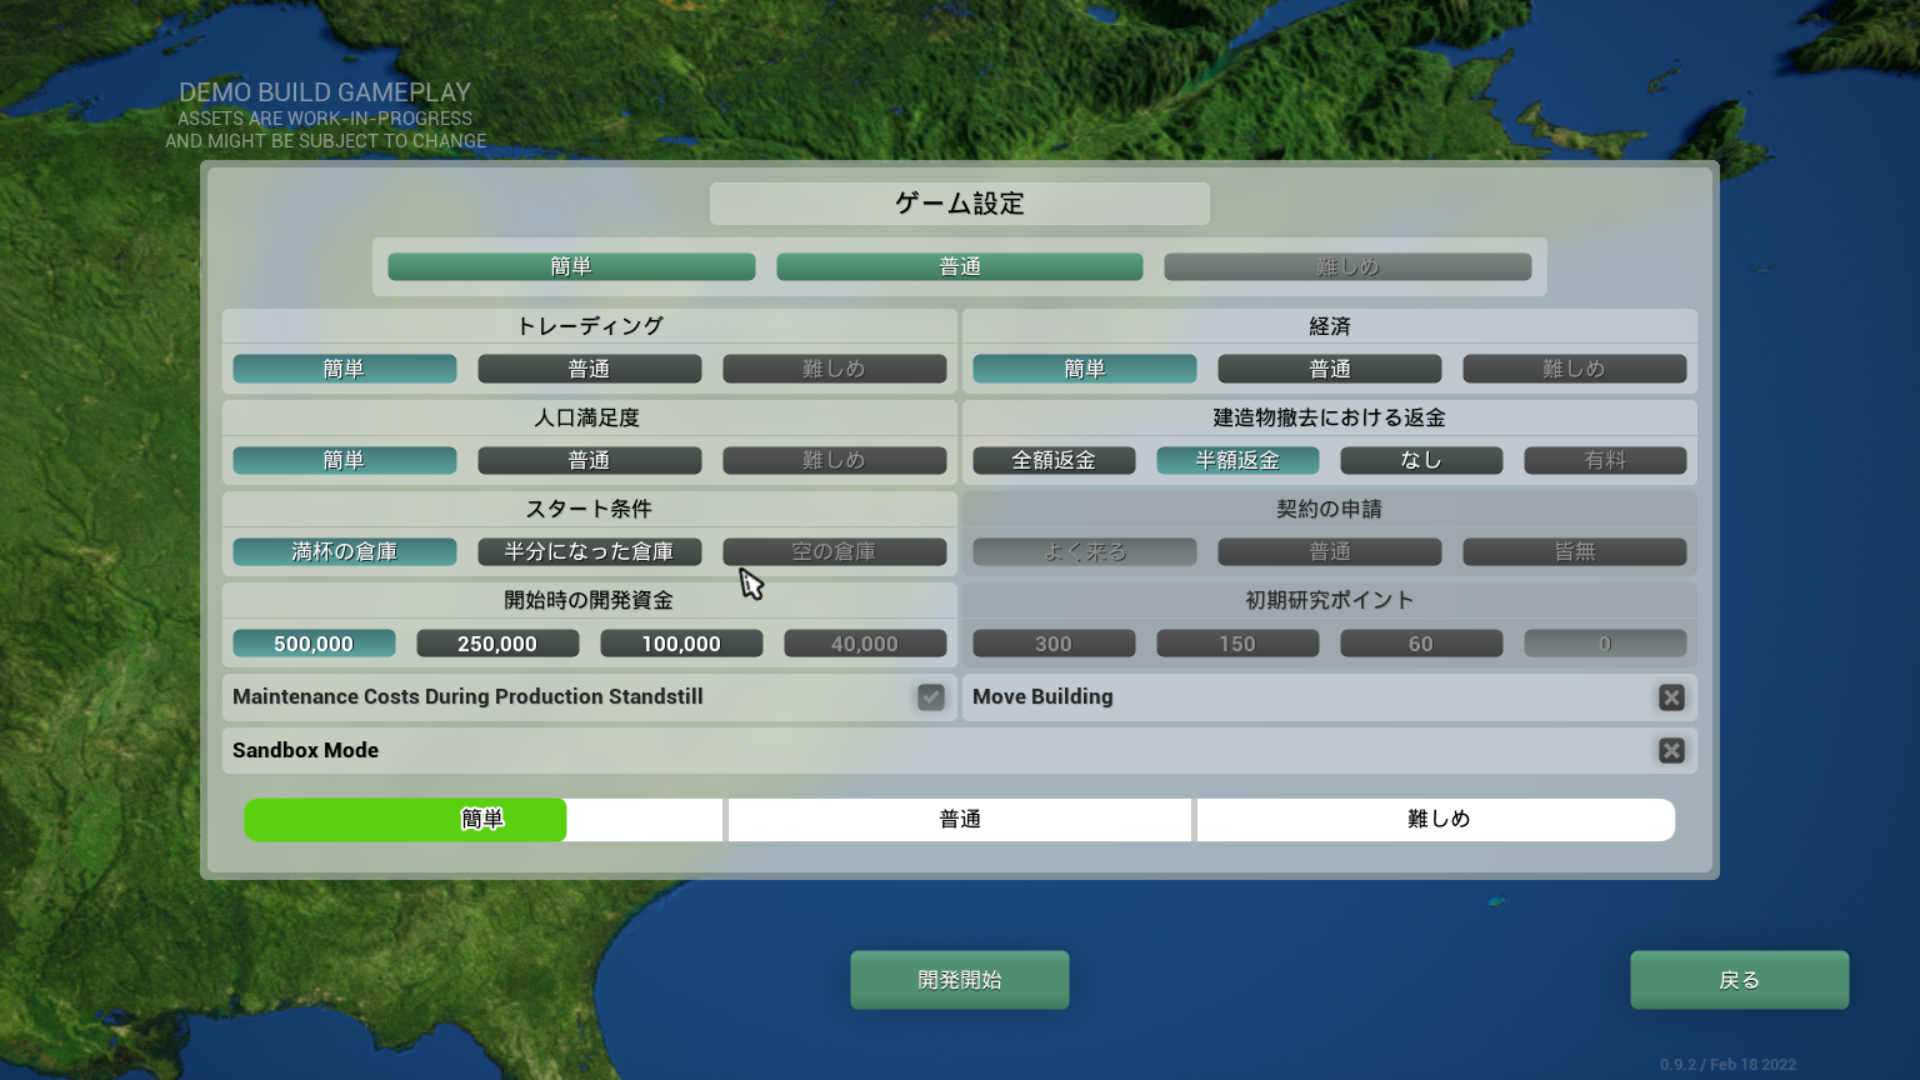
Task: Click 難しめ segment on bottom difficulty bar
Action: tap(1437, 819)
